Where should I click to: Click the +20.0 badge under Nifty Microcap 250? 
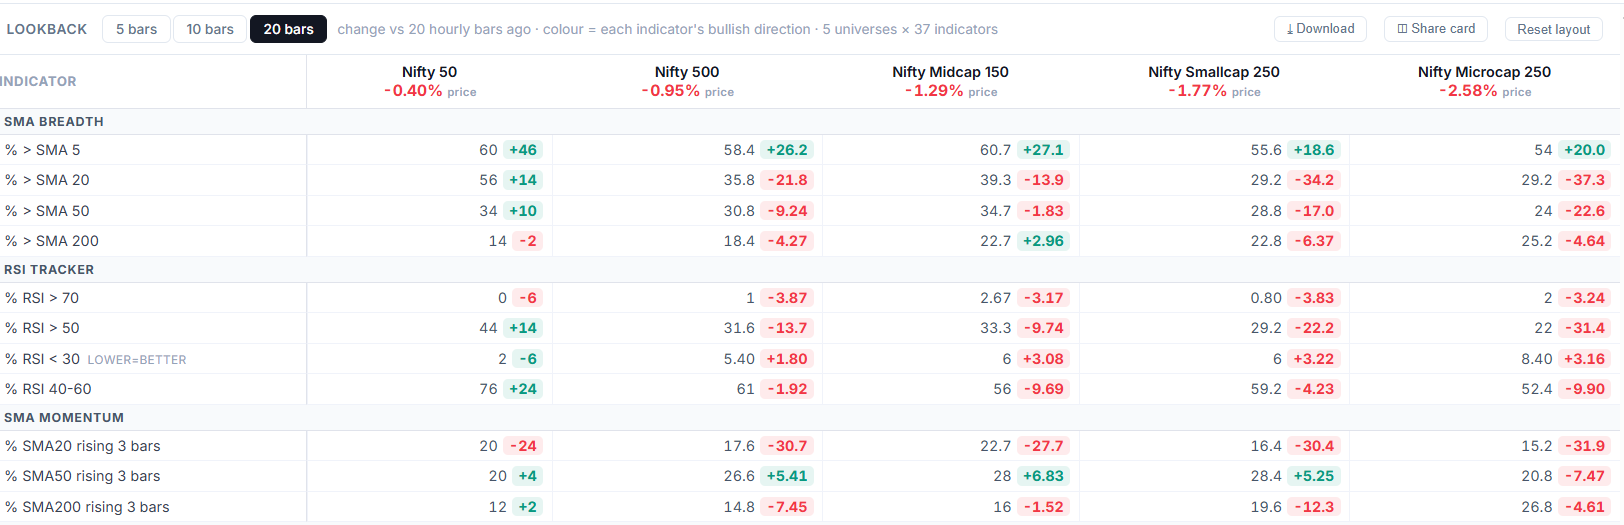click(1585, 150)
